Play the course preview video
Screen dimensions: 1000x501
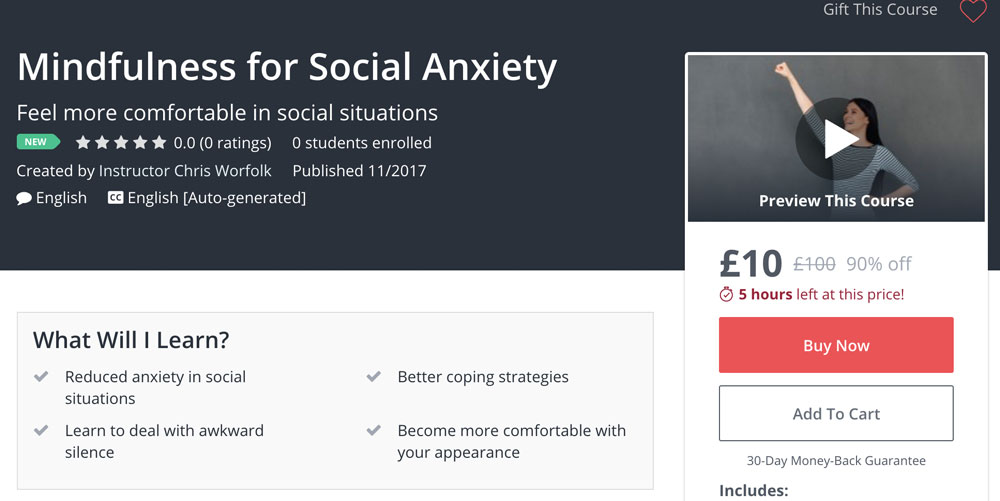click(836, 139)
